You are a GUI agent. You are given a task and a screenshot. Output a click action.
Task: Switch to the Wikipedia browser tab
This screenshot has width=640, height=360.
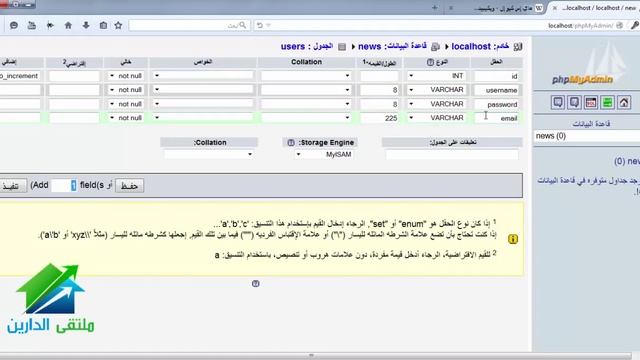point(506,8)
